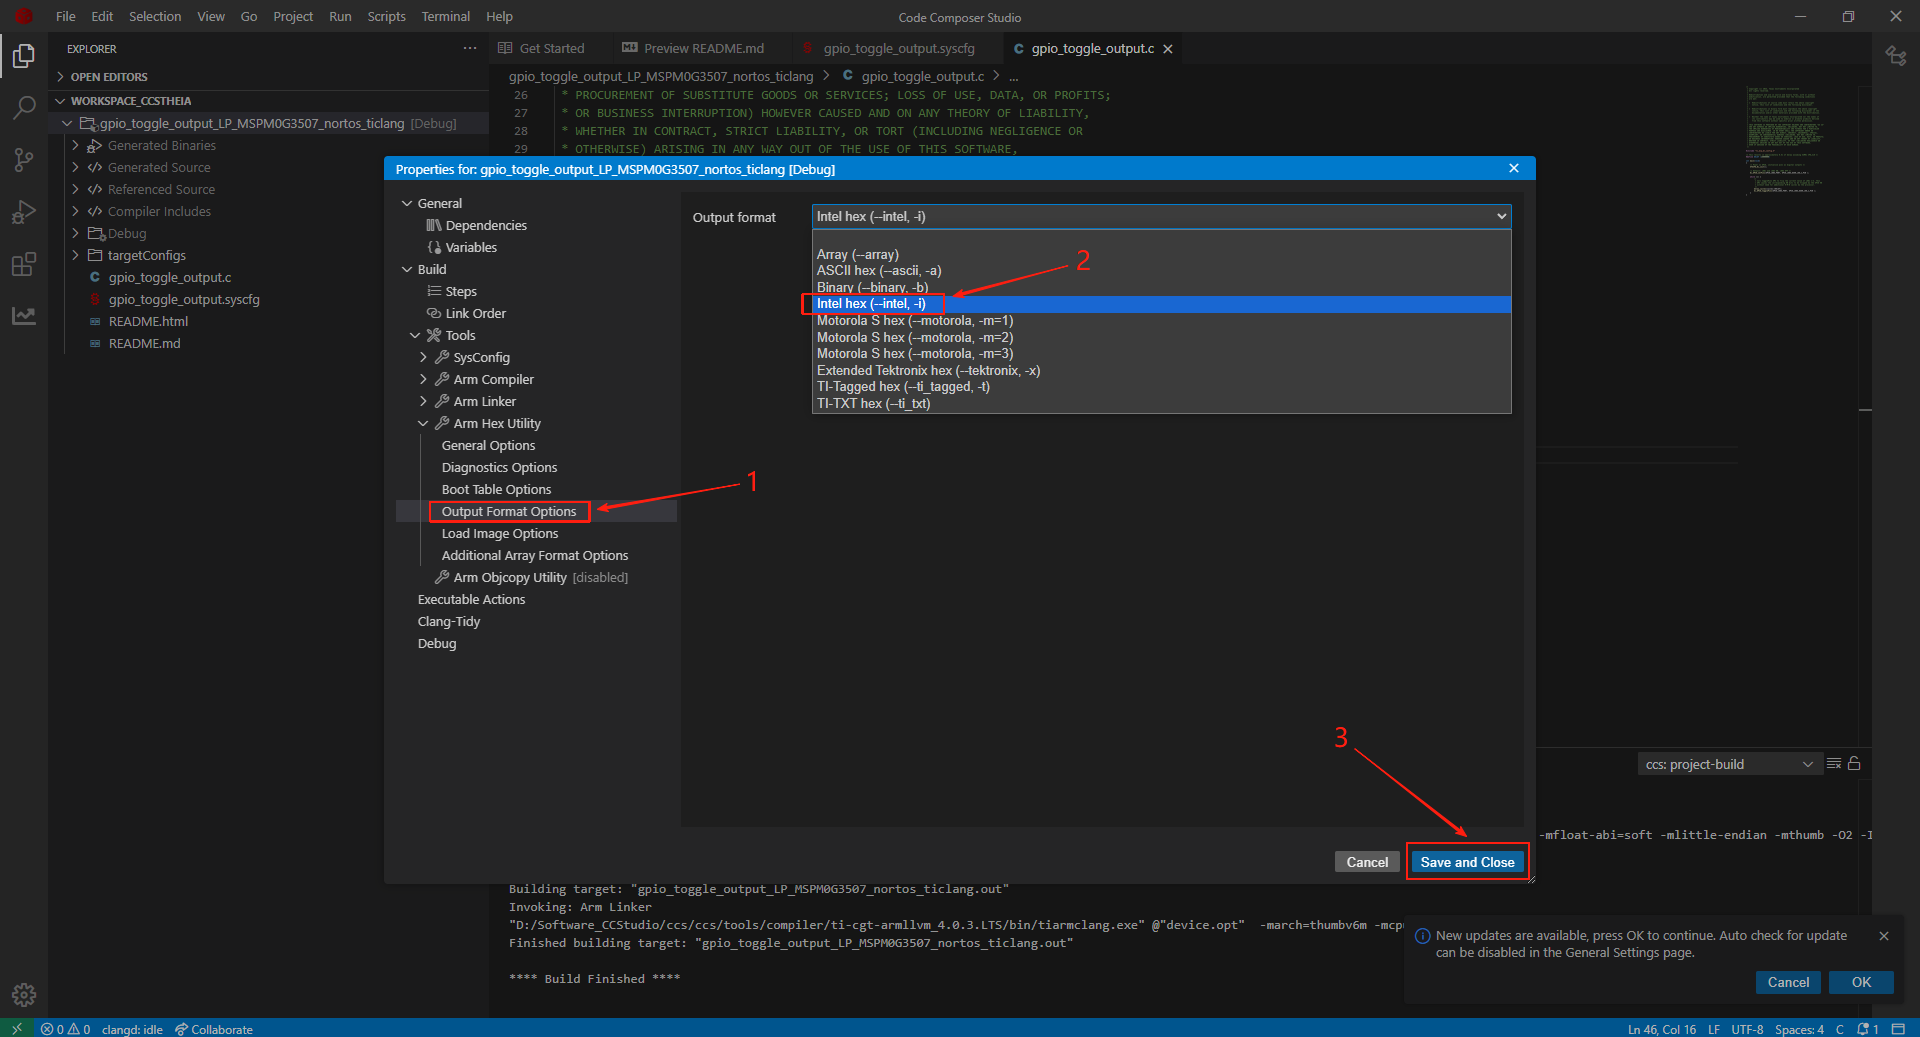The height and width of the screenshot is (1037, 1920).
Task: Click the Explorer more actions ellipsis
Action: 470,48
